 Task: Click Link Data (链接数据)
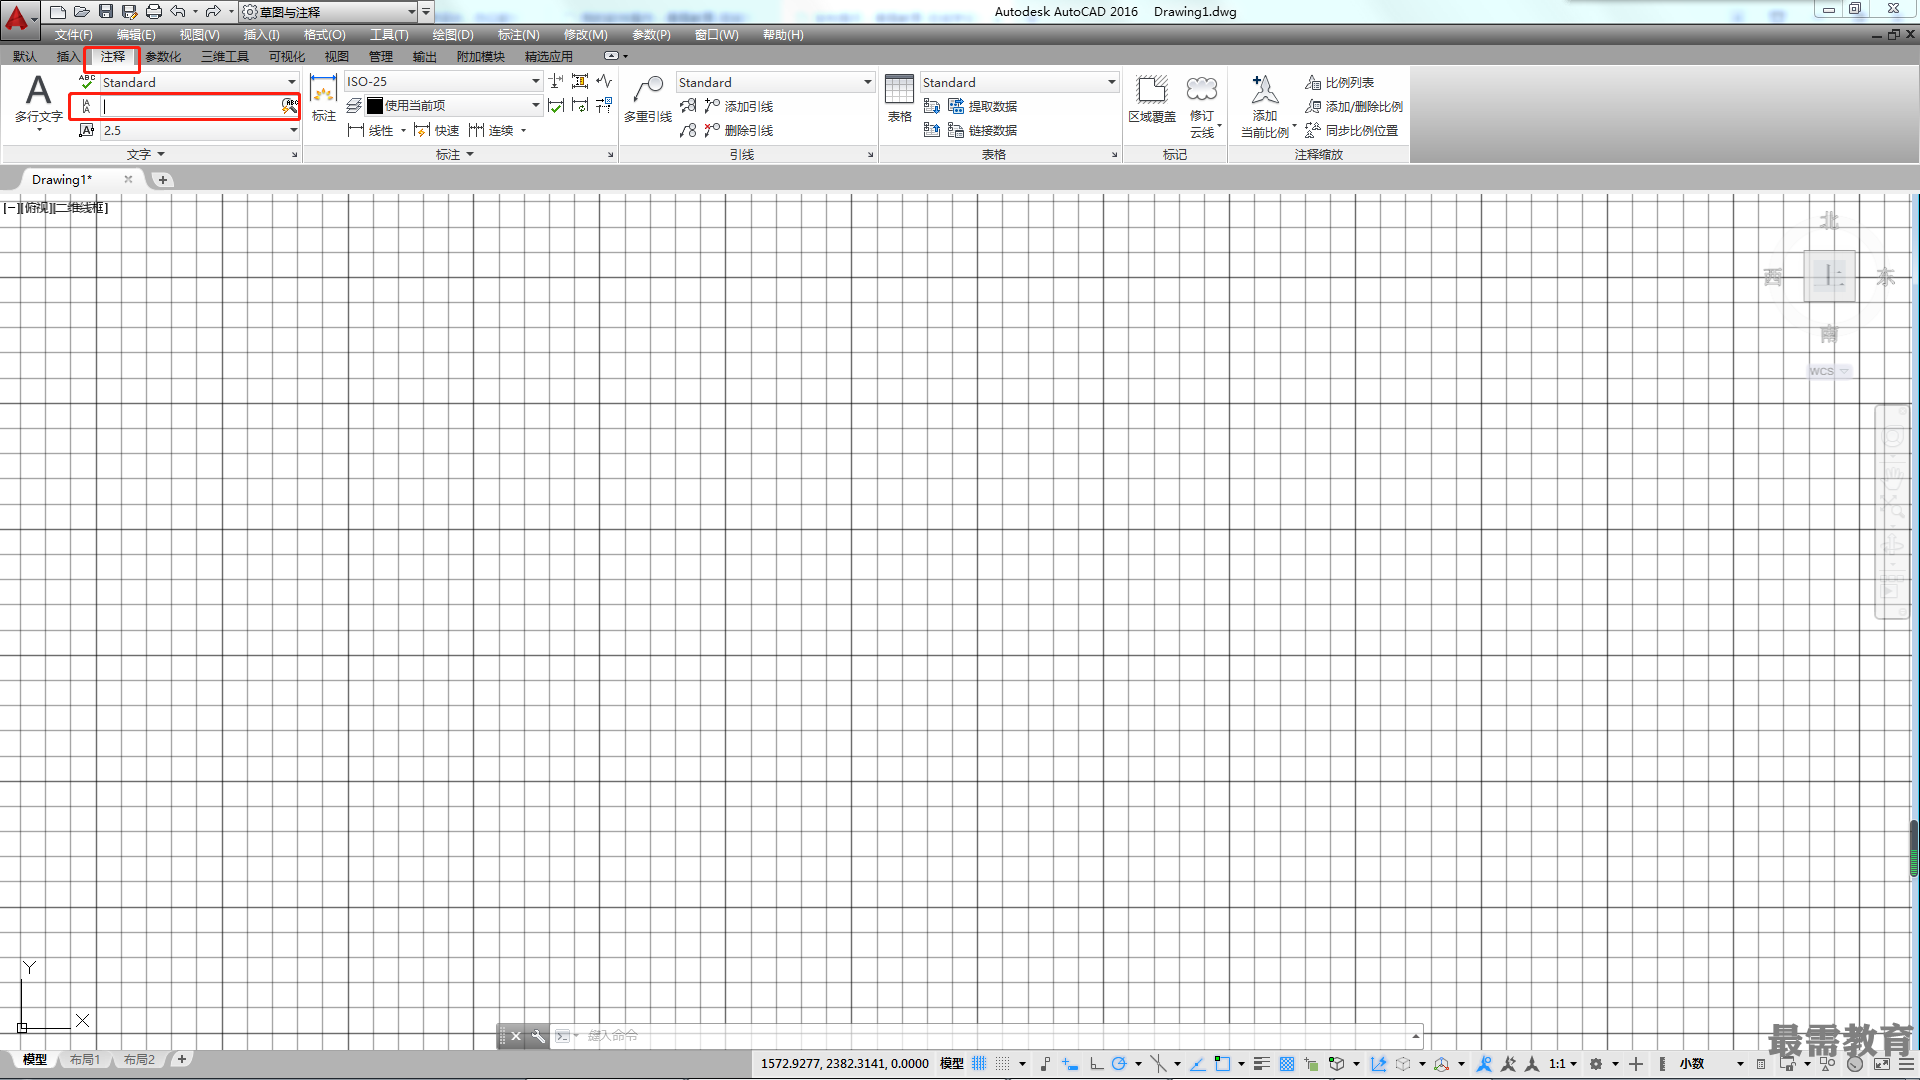pyautogui.click(x=983, y=130)
